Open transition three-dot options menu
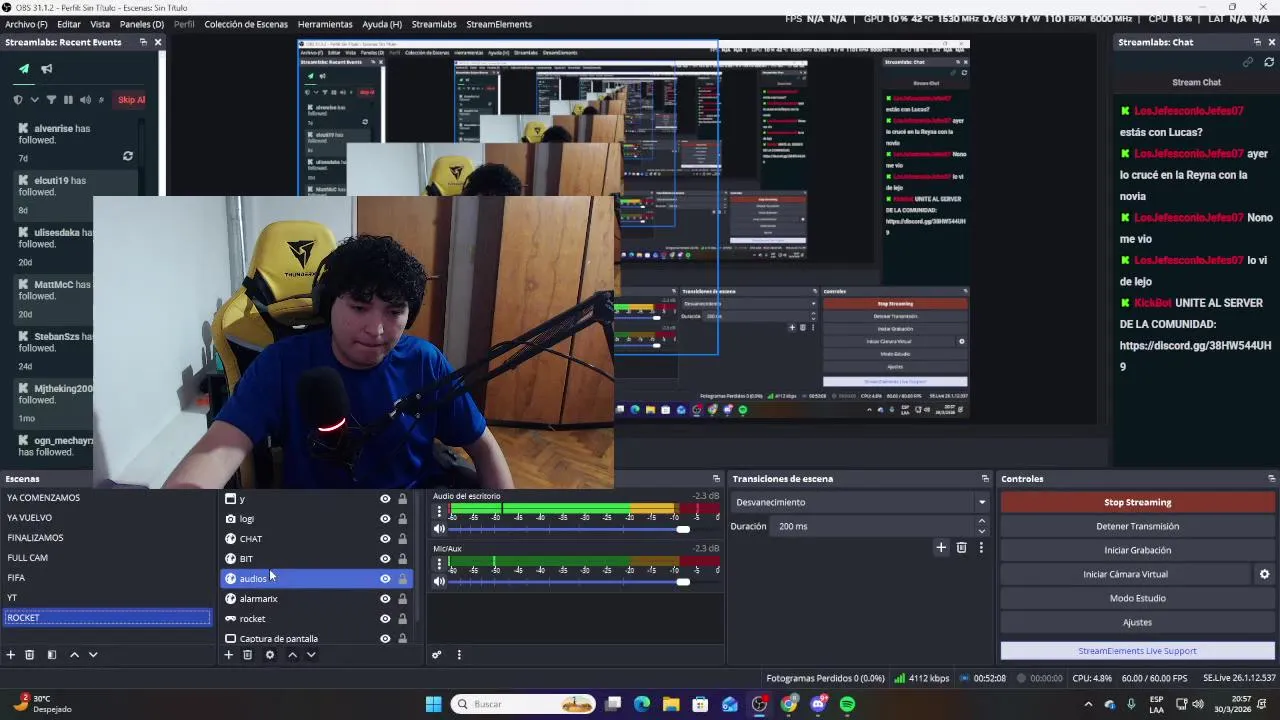This screenshot has width=1280, height=720. pyautogui.click(x=981, y=547)
